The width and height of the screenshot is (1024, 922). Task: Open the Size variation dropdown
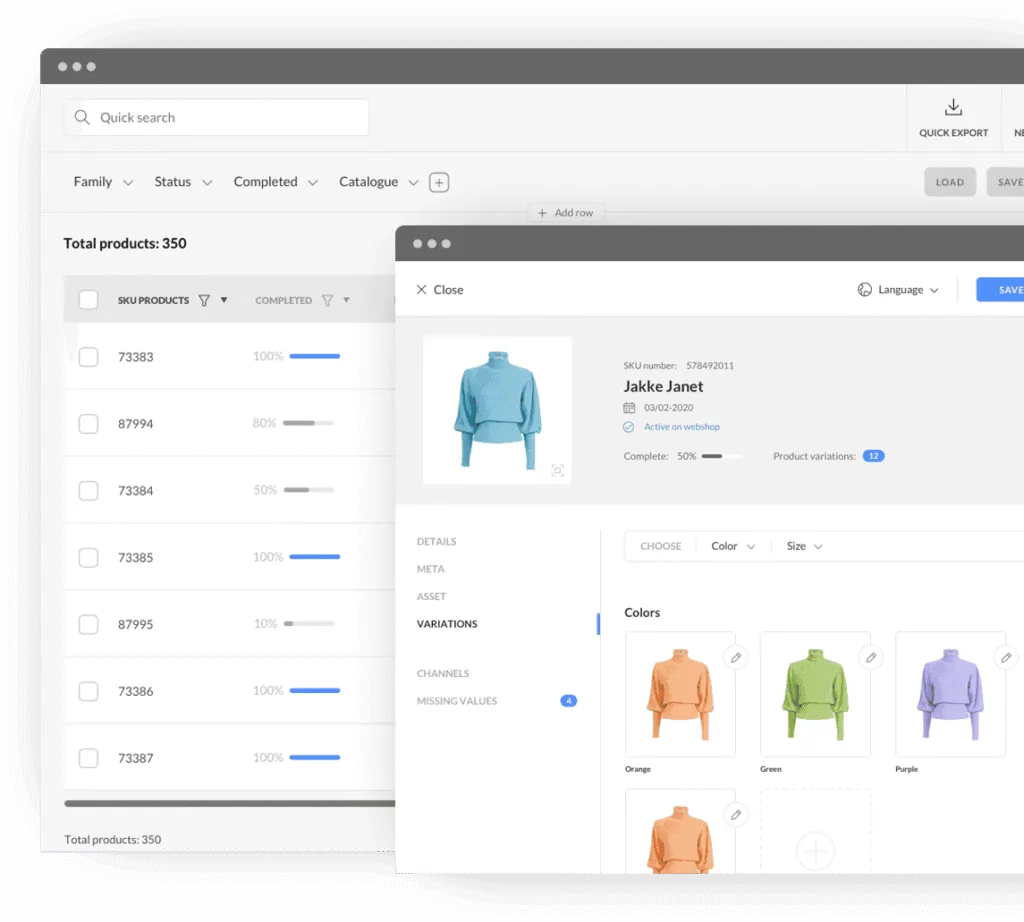(x=804, y=546)
